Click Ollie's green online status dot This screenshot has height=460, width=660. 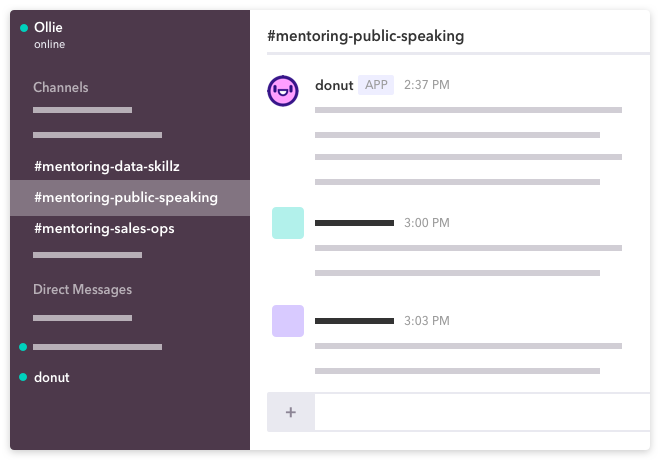(x=24, y=28)
